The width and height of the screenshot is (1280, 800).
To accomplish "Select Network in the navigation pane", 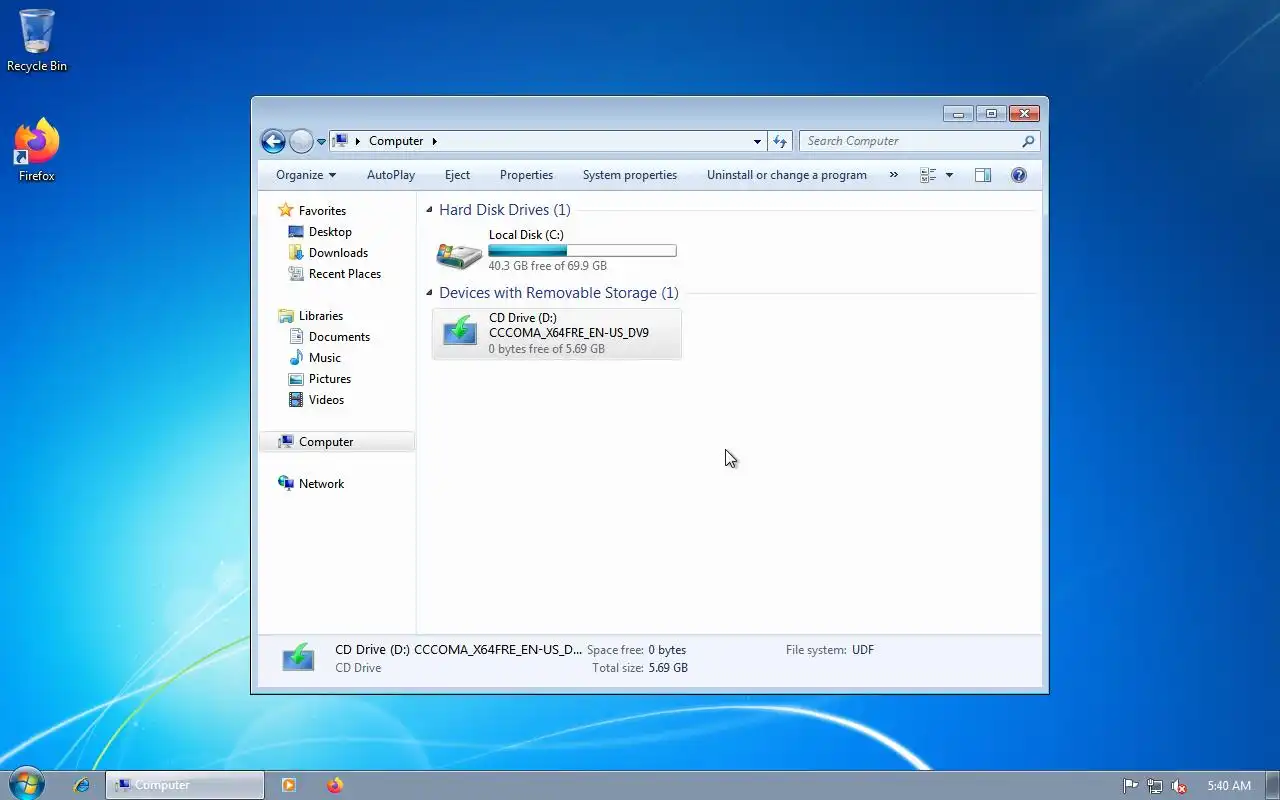I will tap(321, 484).
